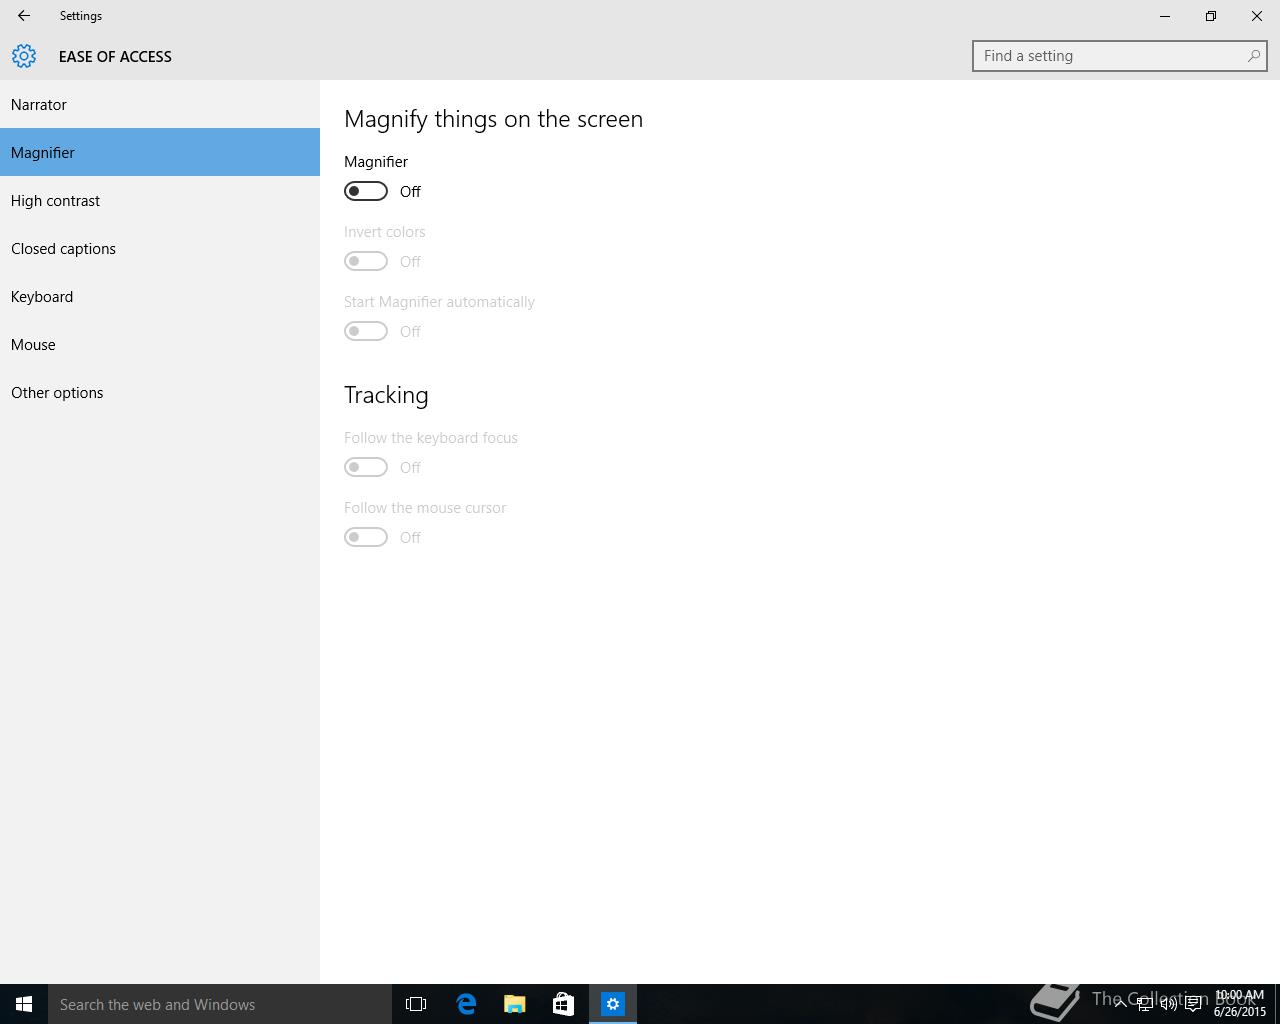Open High contrast settings
The image size is (1280, 1024).
pyautogui.click(x=160, y=200)
